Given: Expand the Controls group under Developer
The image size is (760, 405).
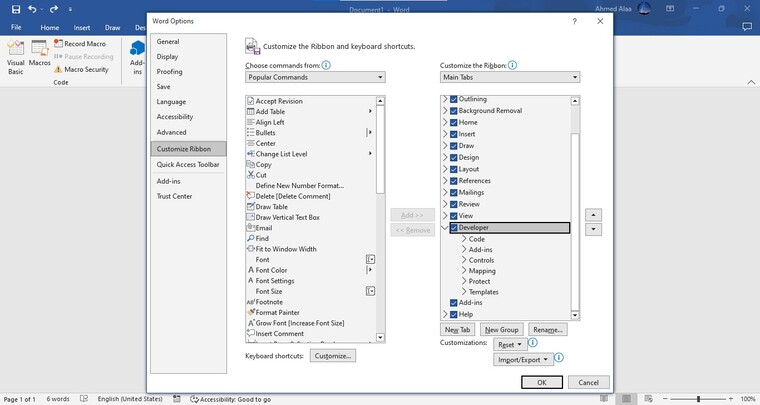Looking at the screenshot, I should 464,260.
